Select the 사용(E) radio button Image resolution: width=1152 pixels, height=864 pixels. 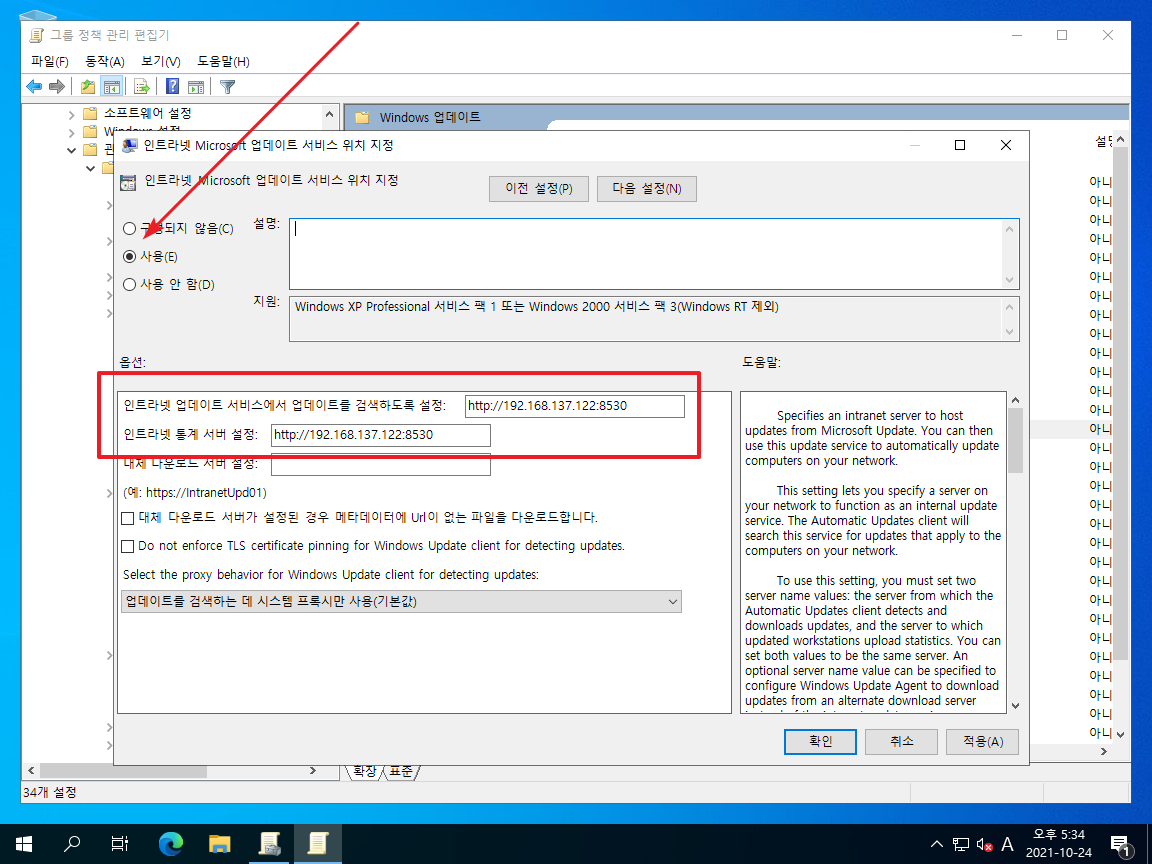[x=129, y=256]
